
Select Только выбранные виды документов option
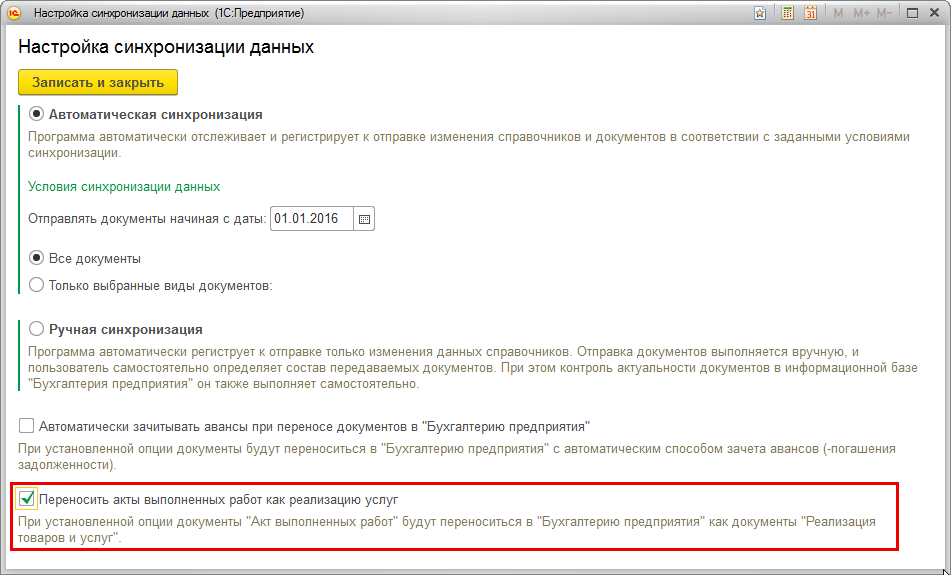coord(36,284)
